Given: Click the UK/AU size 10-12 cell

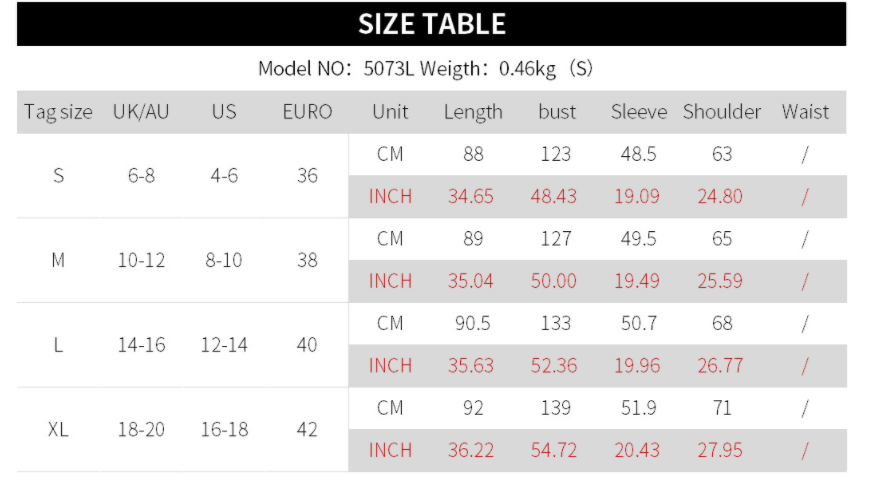Looking at the screenshot, I should 141,260.
